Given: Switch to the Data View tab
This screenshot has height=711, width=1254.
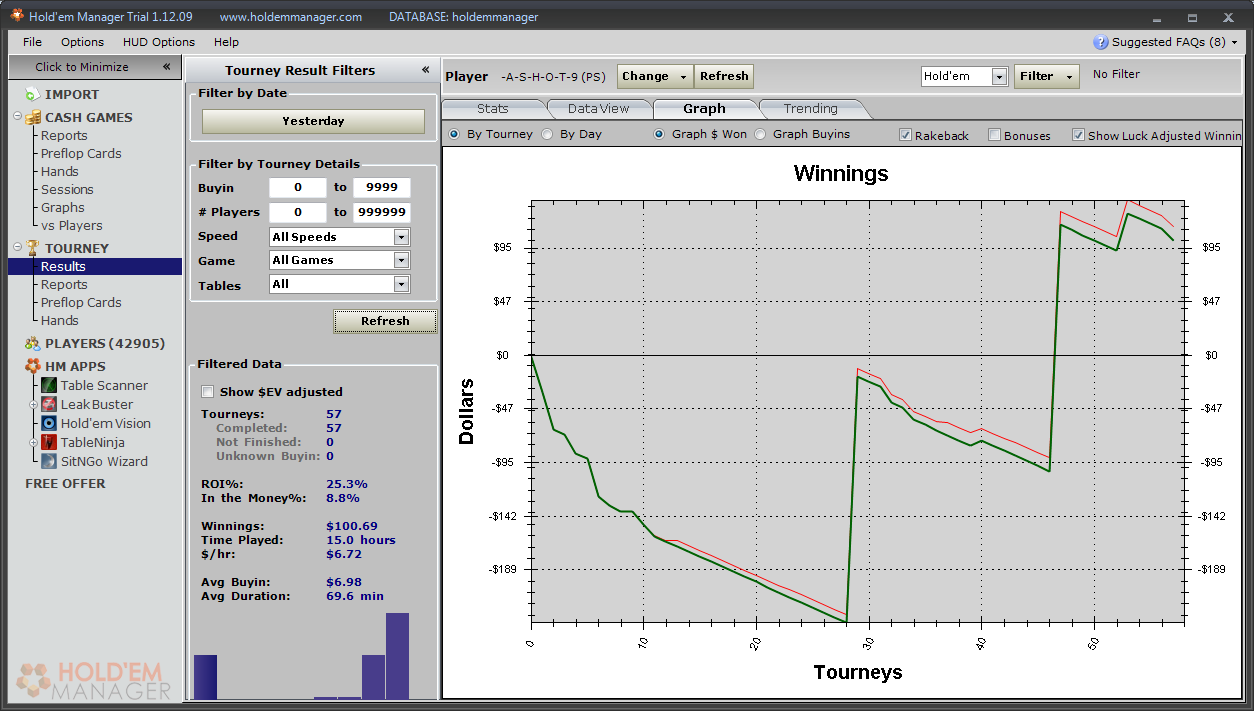Looking at the screenshot, I should 598,109.
